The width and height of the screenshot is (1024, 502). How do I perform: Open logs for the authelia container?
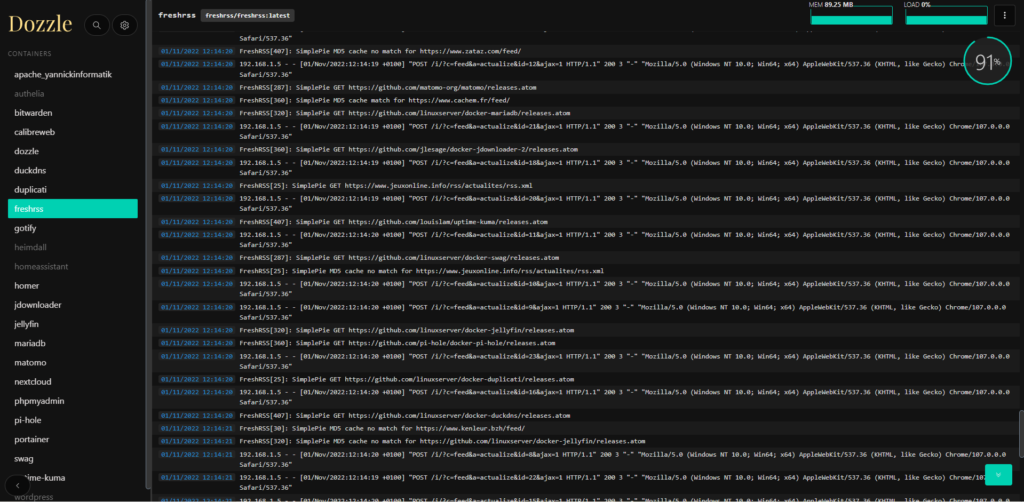tap(29, 93)
